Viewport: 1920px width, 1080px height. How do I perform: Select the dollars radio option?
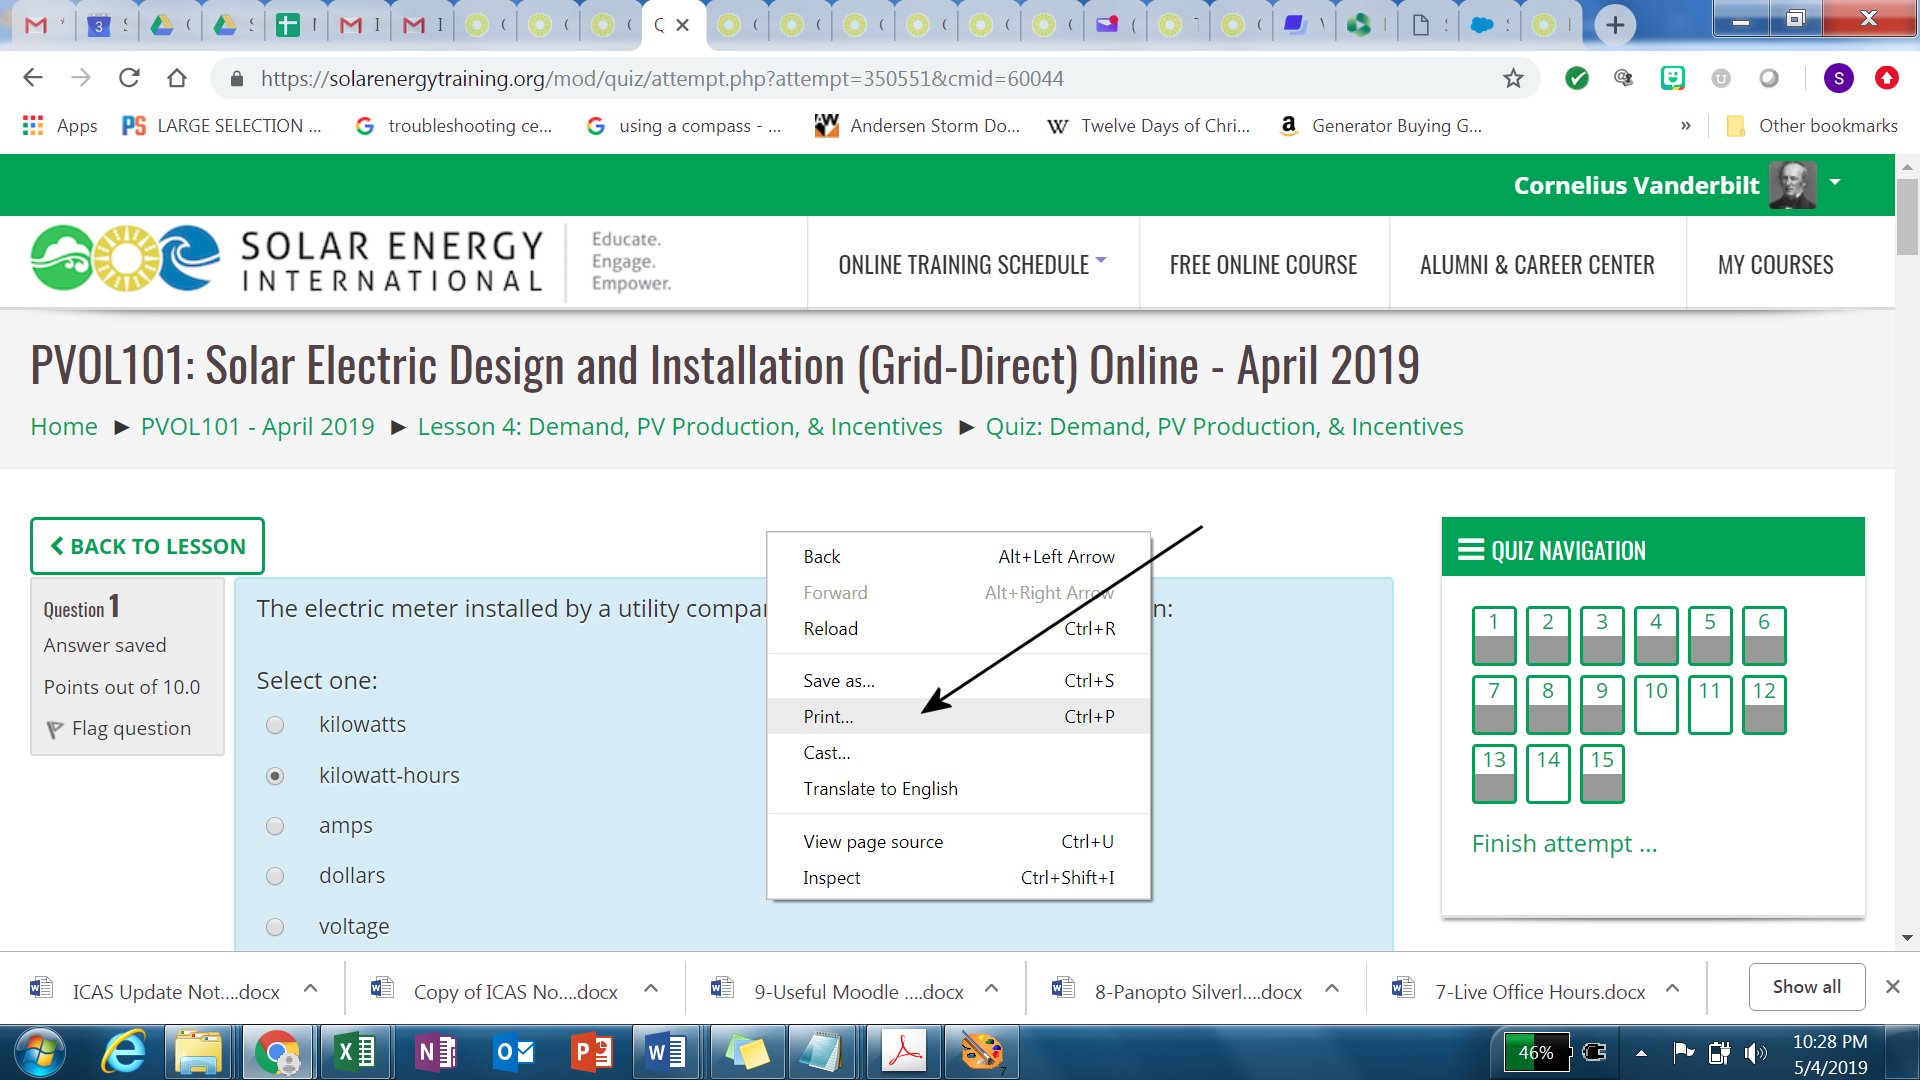pyautogui.click(x=275, y=876)
